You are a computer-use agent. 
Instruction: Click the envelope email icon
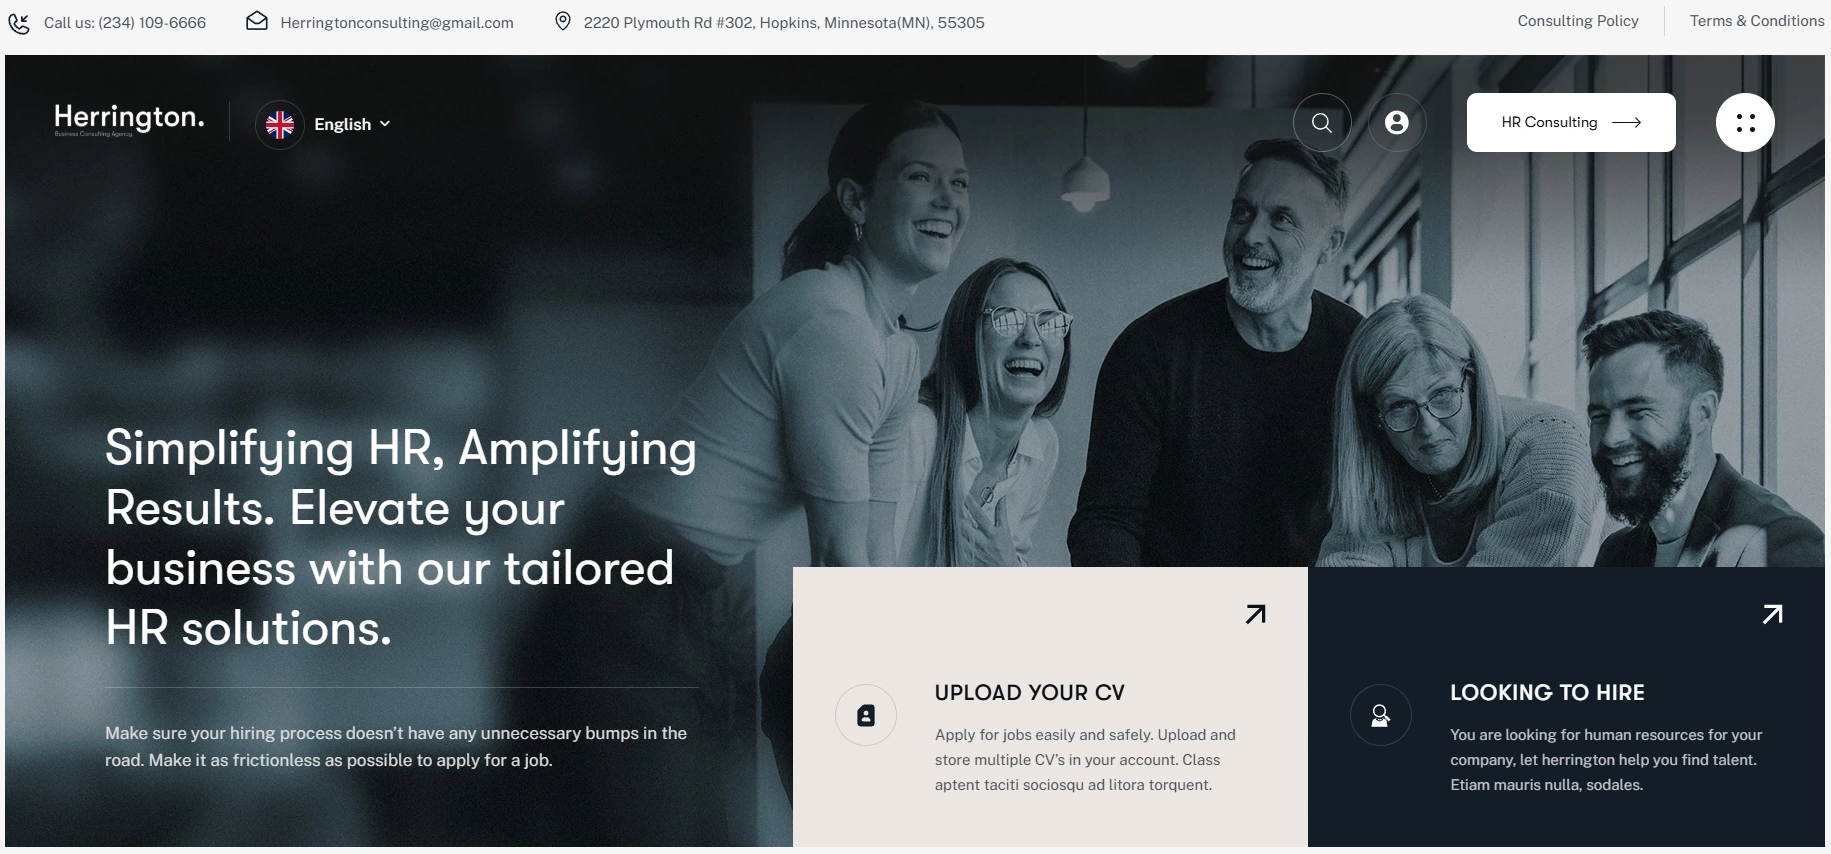click(257, 21)
